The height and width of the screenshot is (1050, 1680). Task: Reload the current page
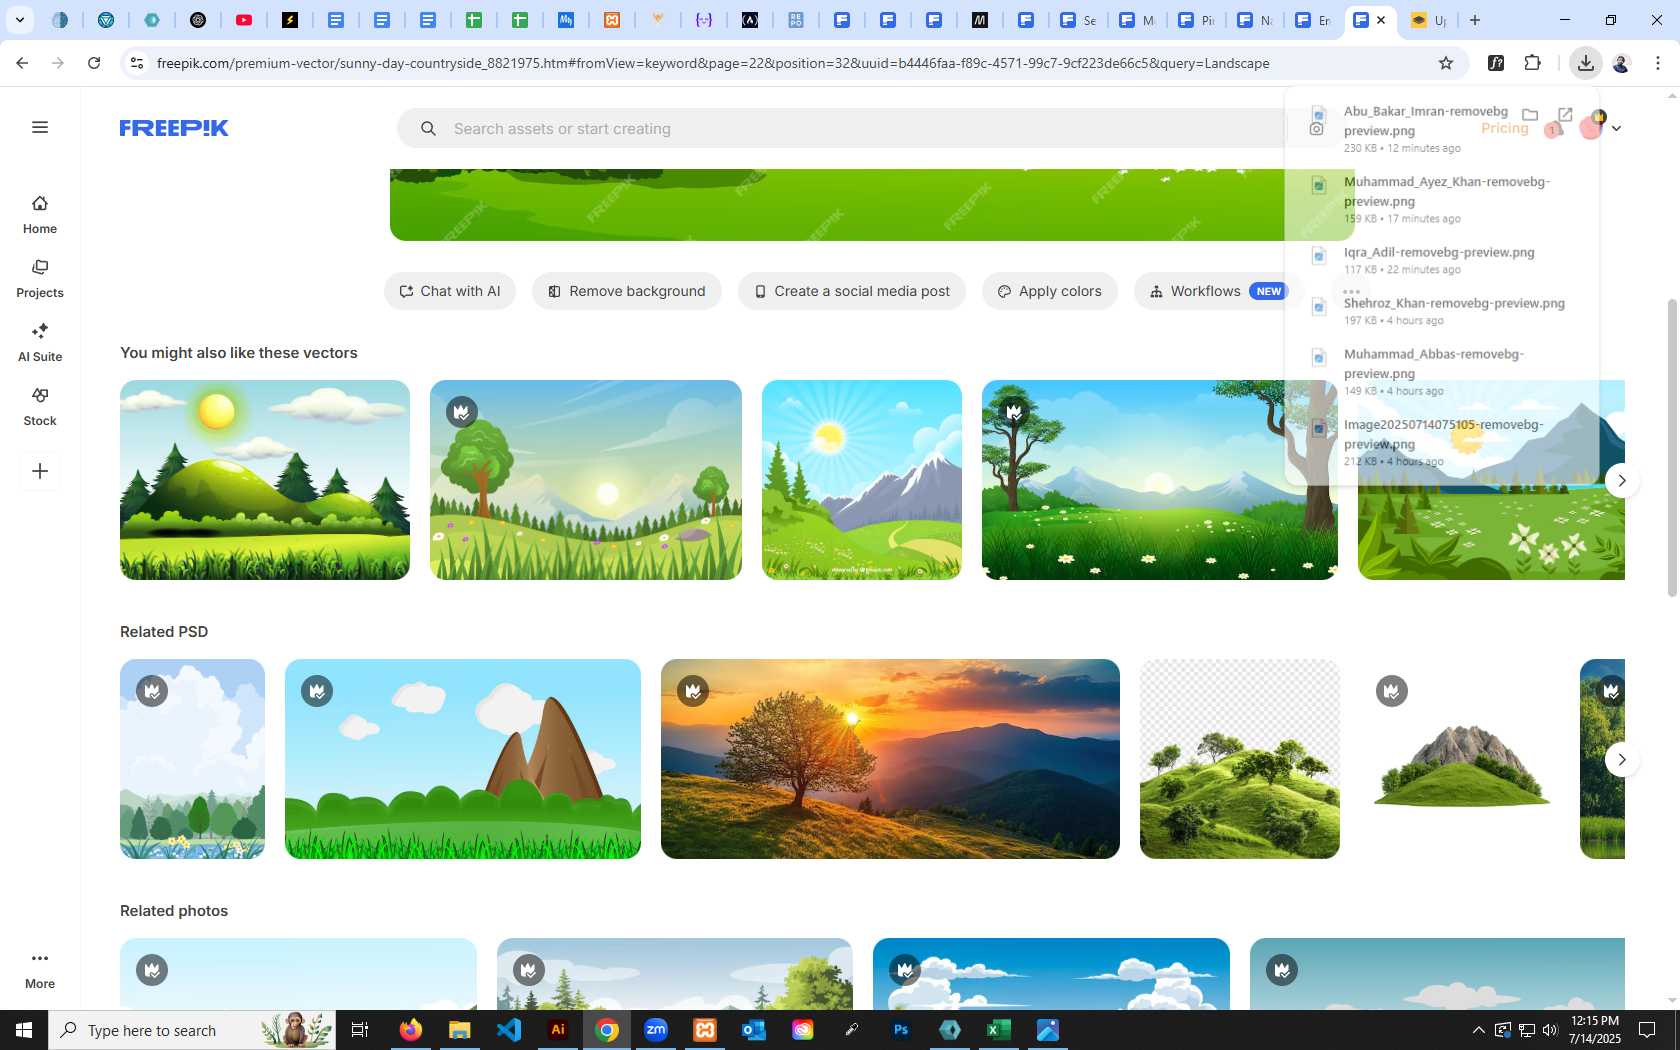pos(94,63)
